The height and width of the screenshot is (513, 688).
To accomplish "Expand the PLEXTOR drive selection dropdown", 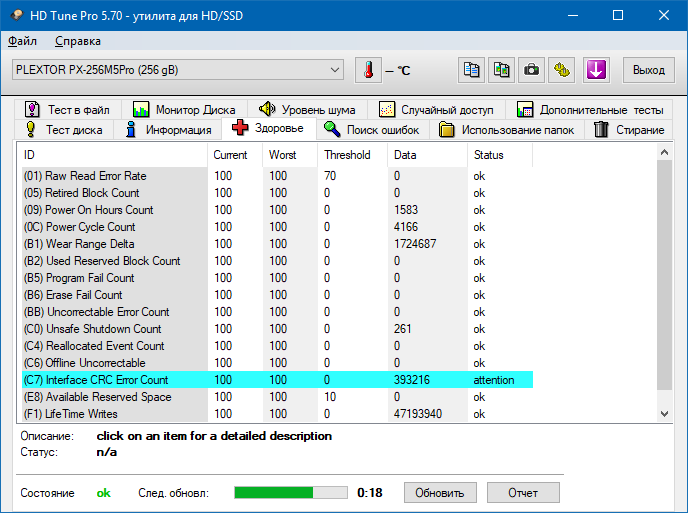I will coord(335,70).
